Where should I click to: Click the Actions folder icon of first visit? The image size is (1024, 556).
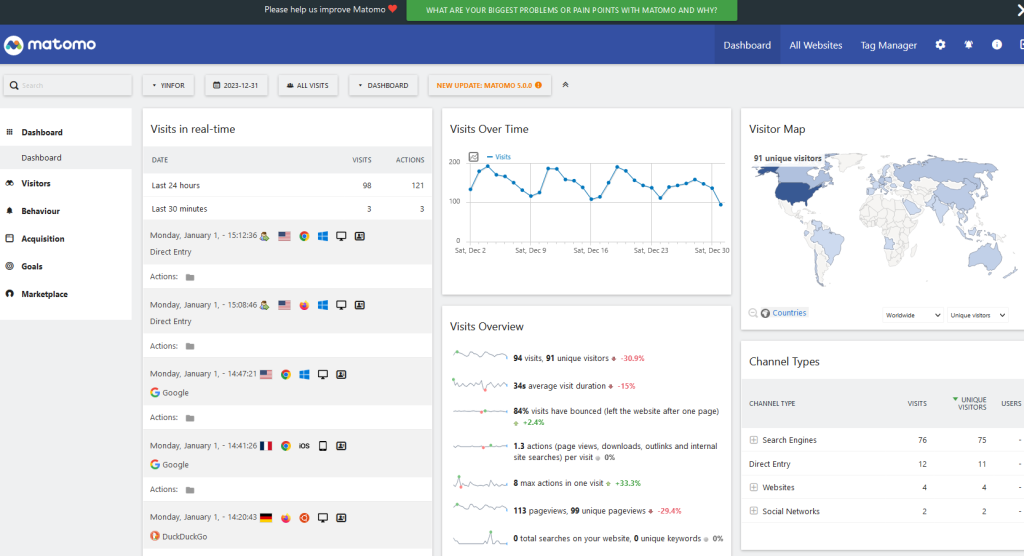point(190,277)
